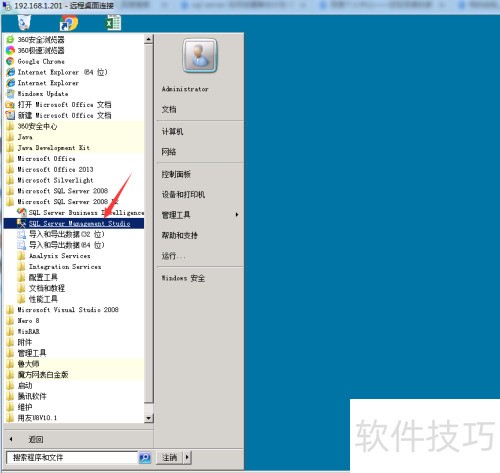This screenshot has width=500, height=473.
Task: Open 文档 from the right pane
Action: click(169, 109)
